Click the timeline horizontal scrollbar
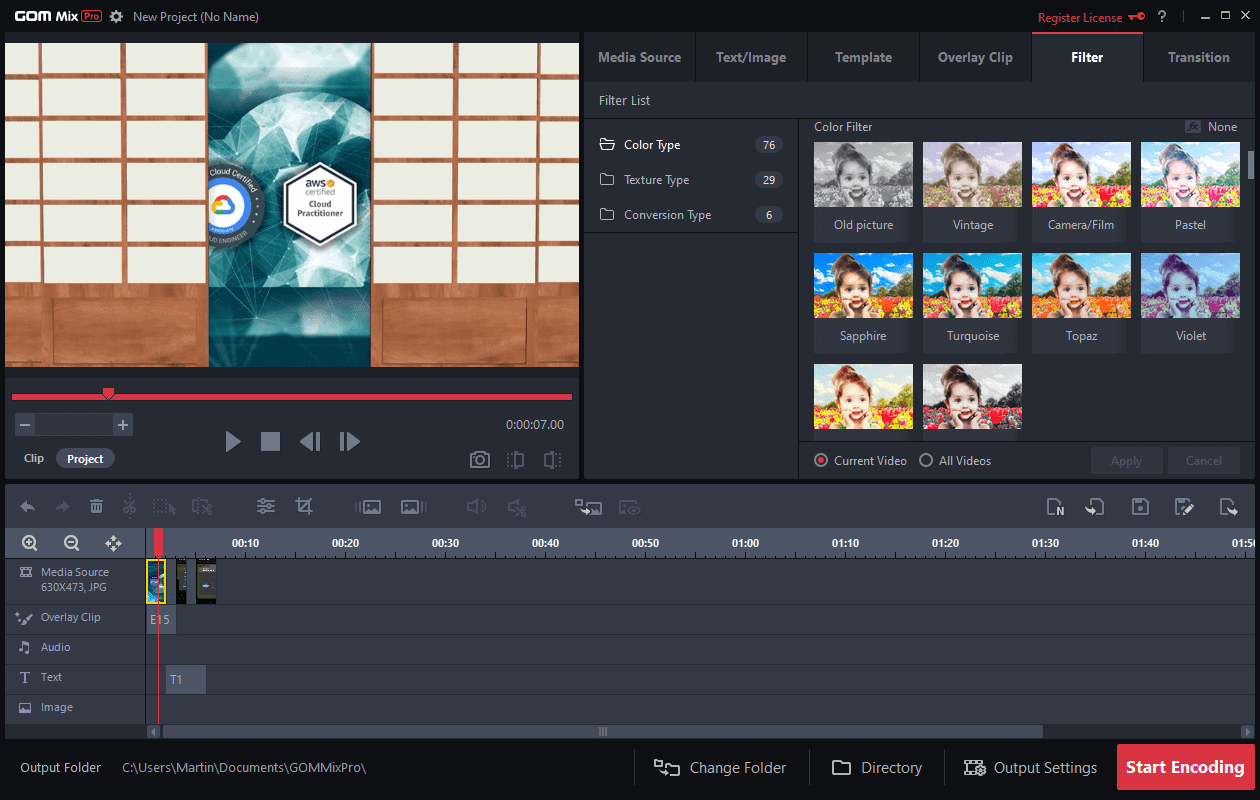 pyautogui.click(x=603, y=731)
